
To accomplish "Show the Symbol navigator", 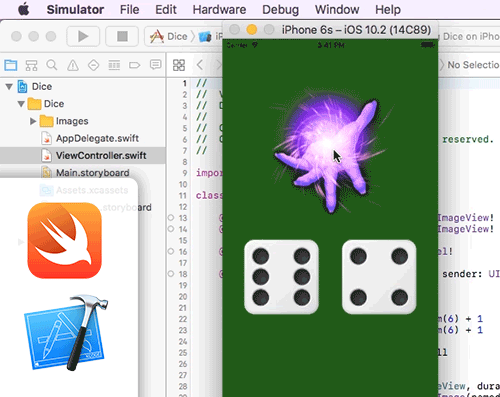I will coord(31,65).
